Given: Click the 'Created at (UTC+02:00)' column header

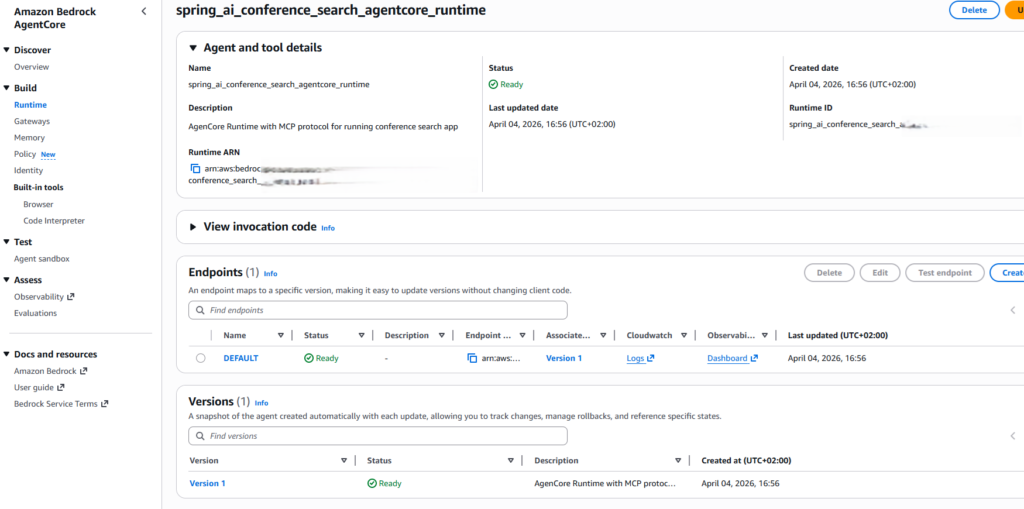Looking at the screenshot, I should click(x=746, y=461).
